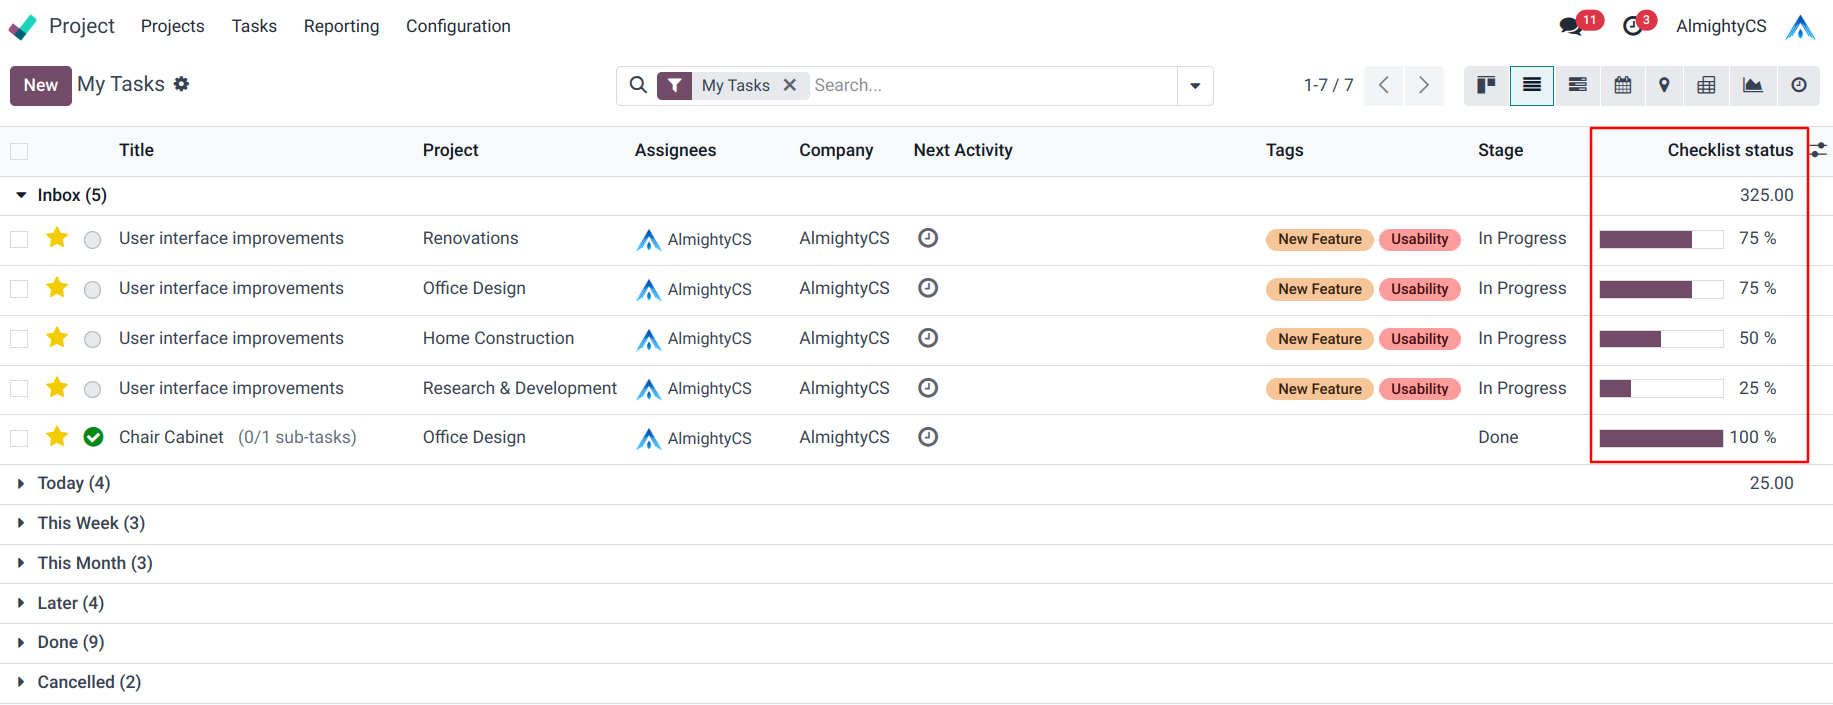Switch to Kanban view
1833x705 pixels.
pyautogui.click(x=1486, y=85)
